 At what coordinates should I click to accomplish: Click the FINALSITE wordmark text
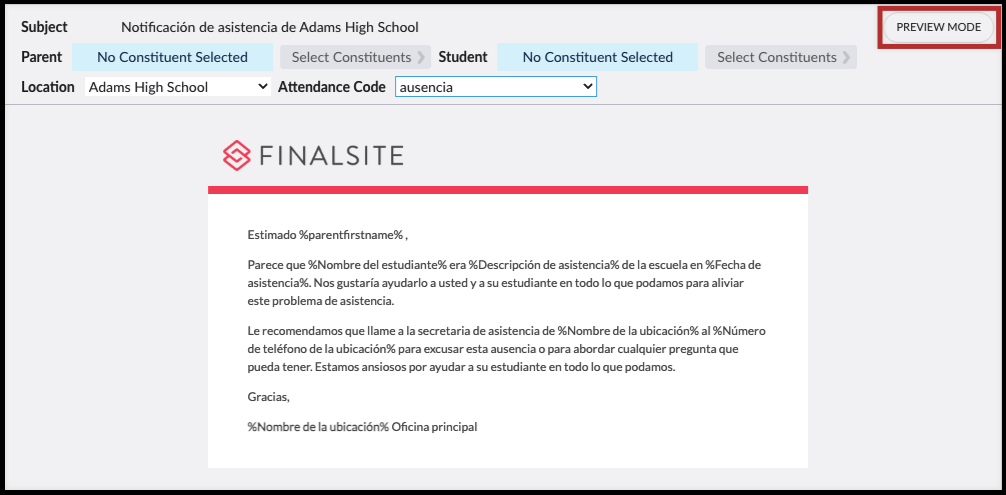point(332,155)
